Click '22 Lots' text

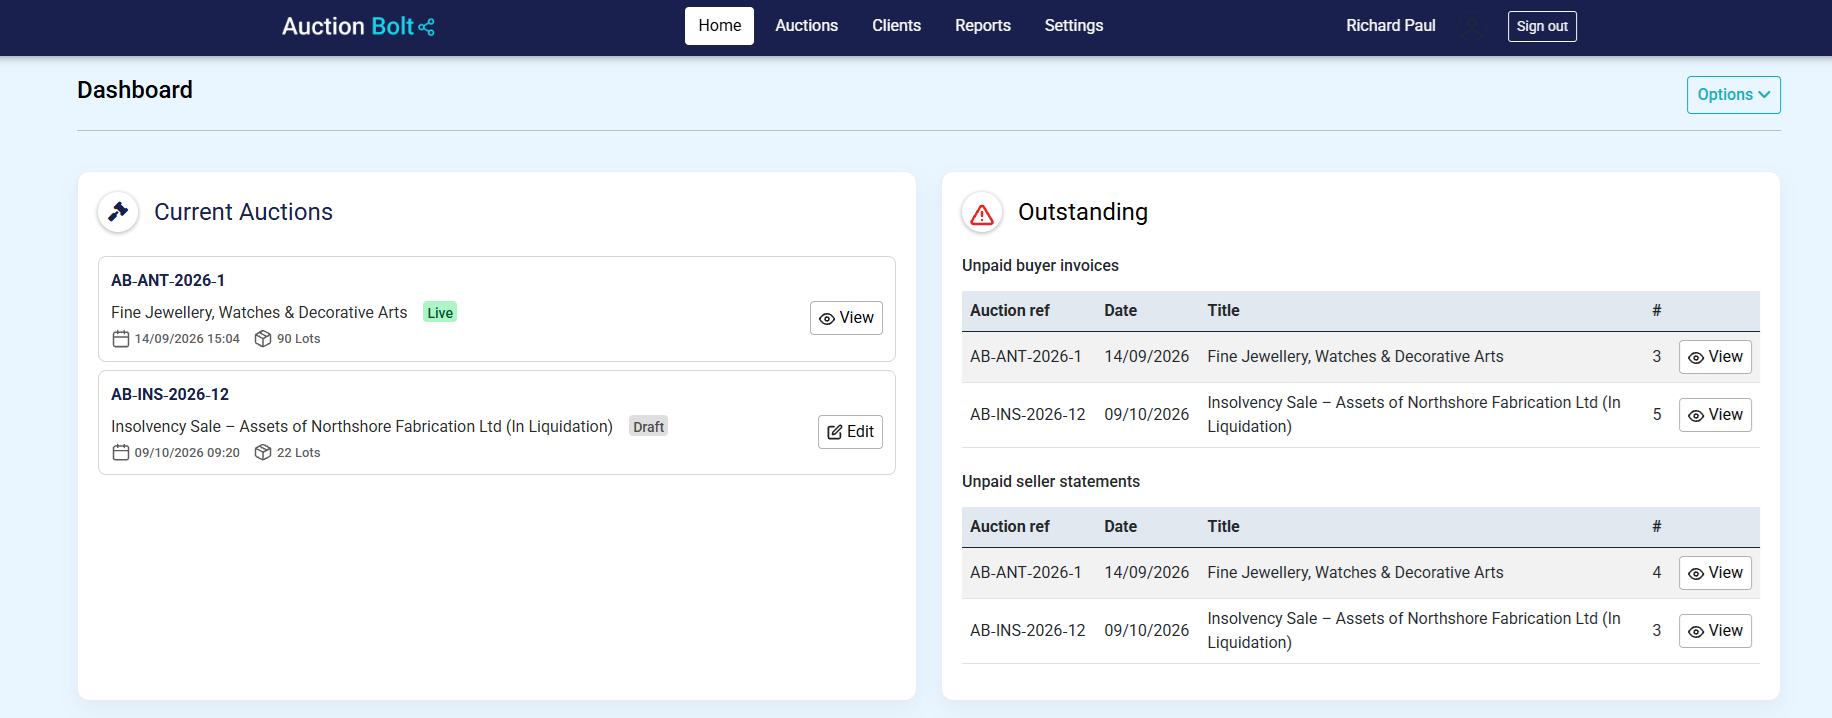[x=298, y=453]
